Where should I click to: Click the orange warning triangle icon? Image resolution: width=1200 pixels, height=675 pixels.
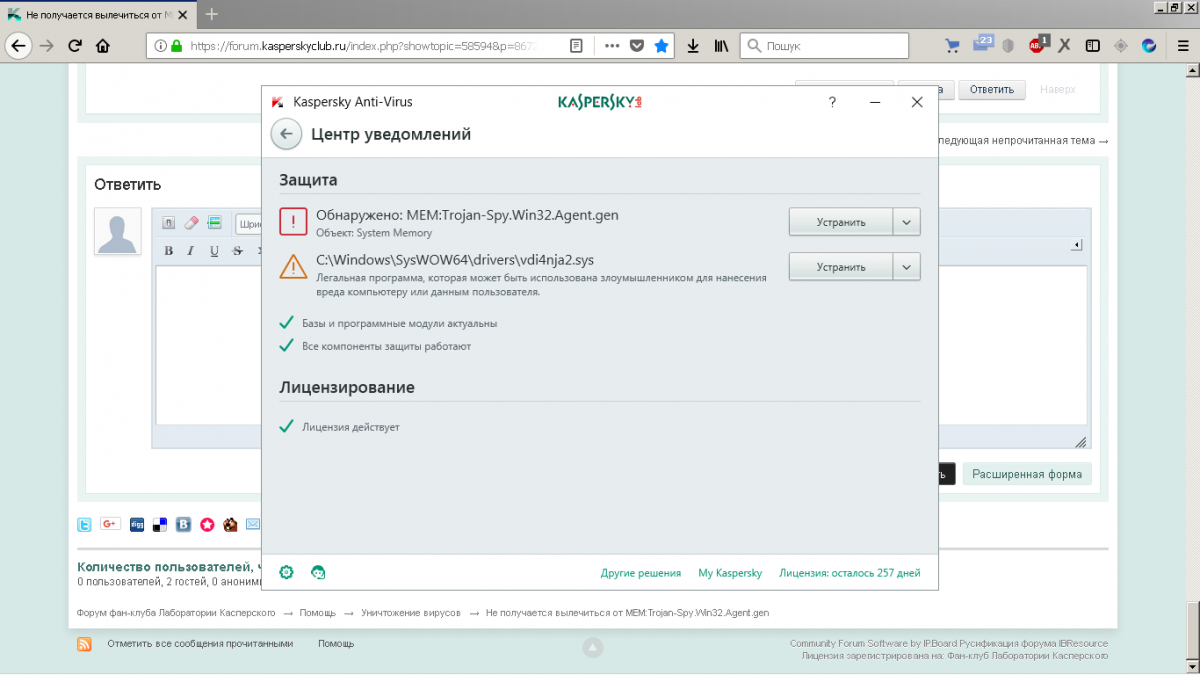coord(293,266)
